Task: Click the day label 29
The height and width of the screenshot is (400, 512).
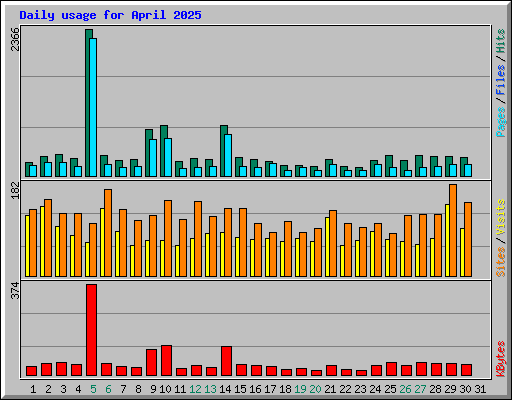Action: pos(450,389)
